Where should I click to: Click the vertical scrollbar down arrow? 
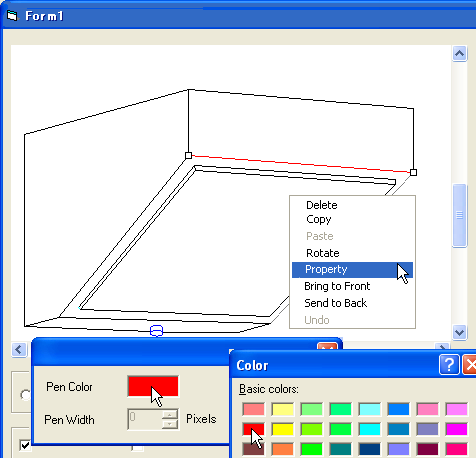(459, 332)
